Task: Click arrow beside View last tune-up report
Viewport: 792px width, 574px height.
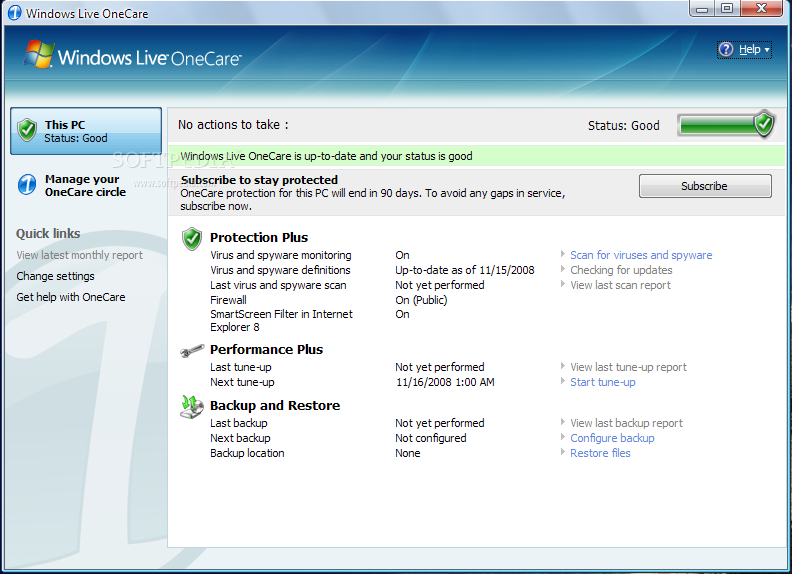Action: [563, 366]
